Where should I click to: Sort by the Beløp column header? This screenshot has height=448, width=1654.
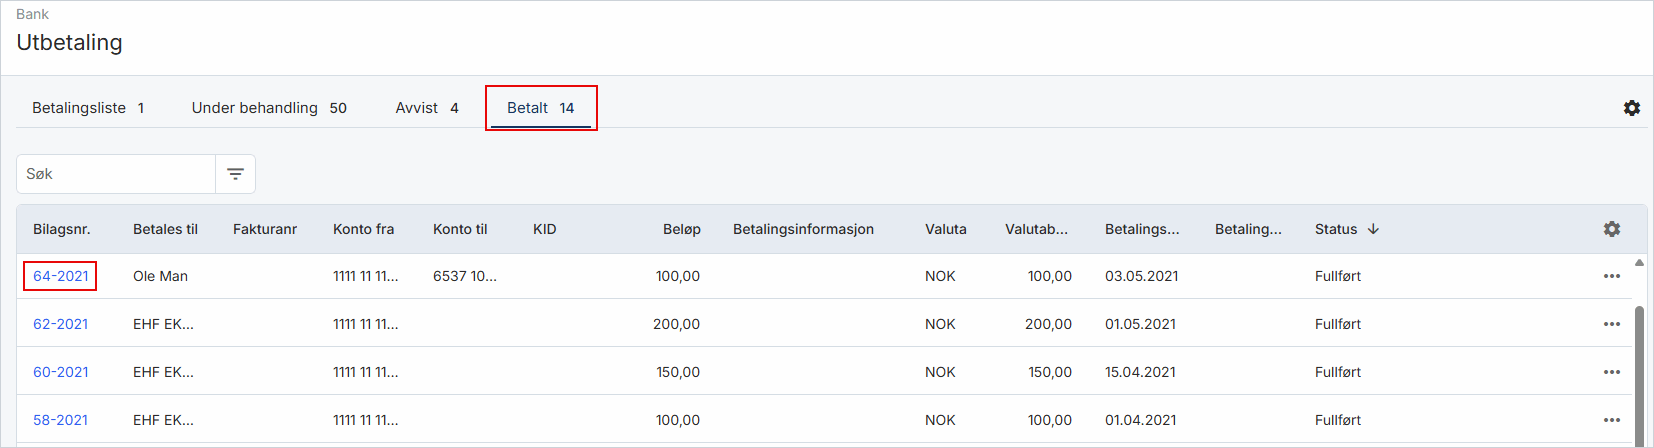pyautogui.click(x=681, y=229)
